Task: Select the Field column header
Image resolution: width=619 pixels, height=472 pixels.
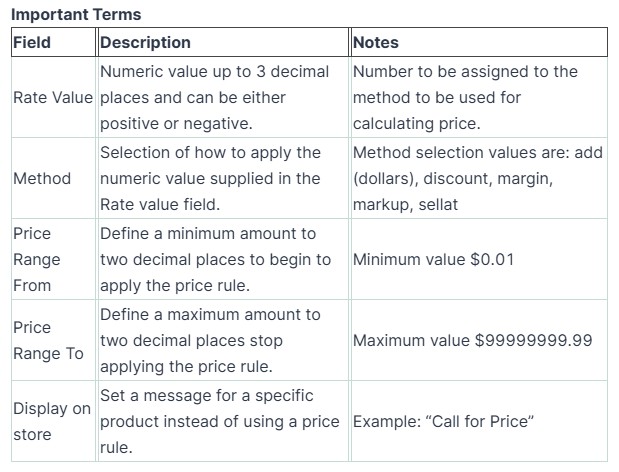Action: (32, 43)
